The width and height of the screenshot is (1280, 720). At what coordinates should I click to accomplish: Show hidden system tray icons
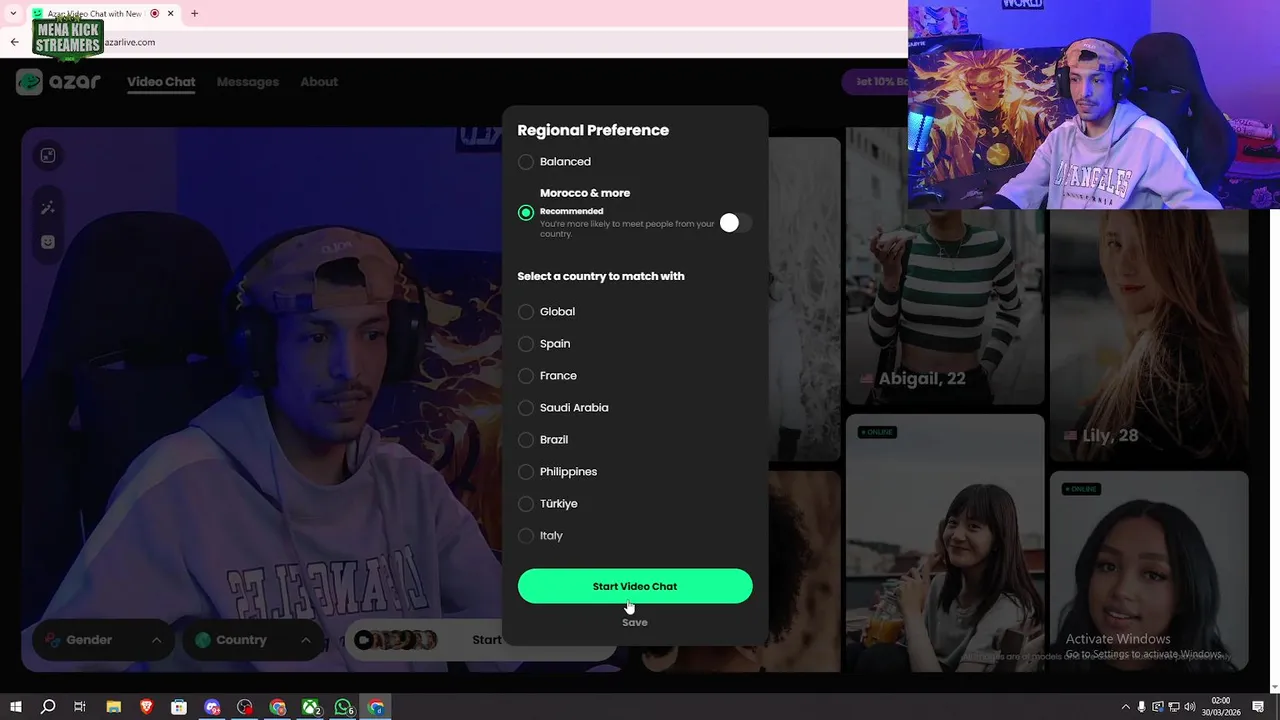click(x=1126, y=707)
